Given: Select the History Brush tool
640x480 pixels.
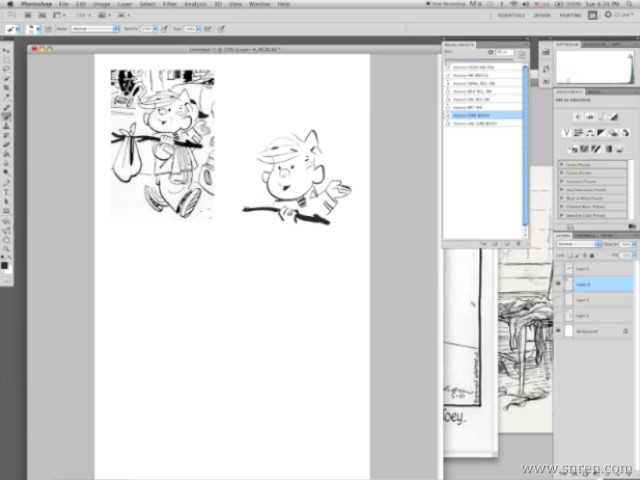Looking at the screenshot, I should [x=6, y=135].
